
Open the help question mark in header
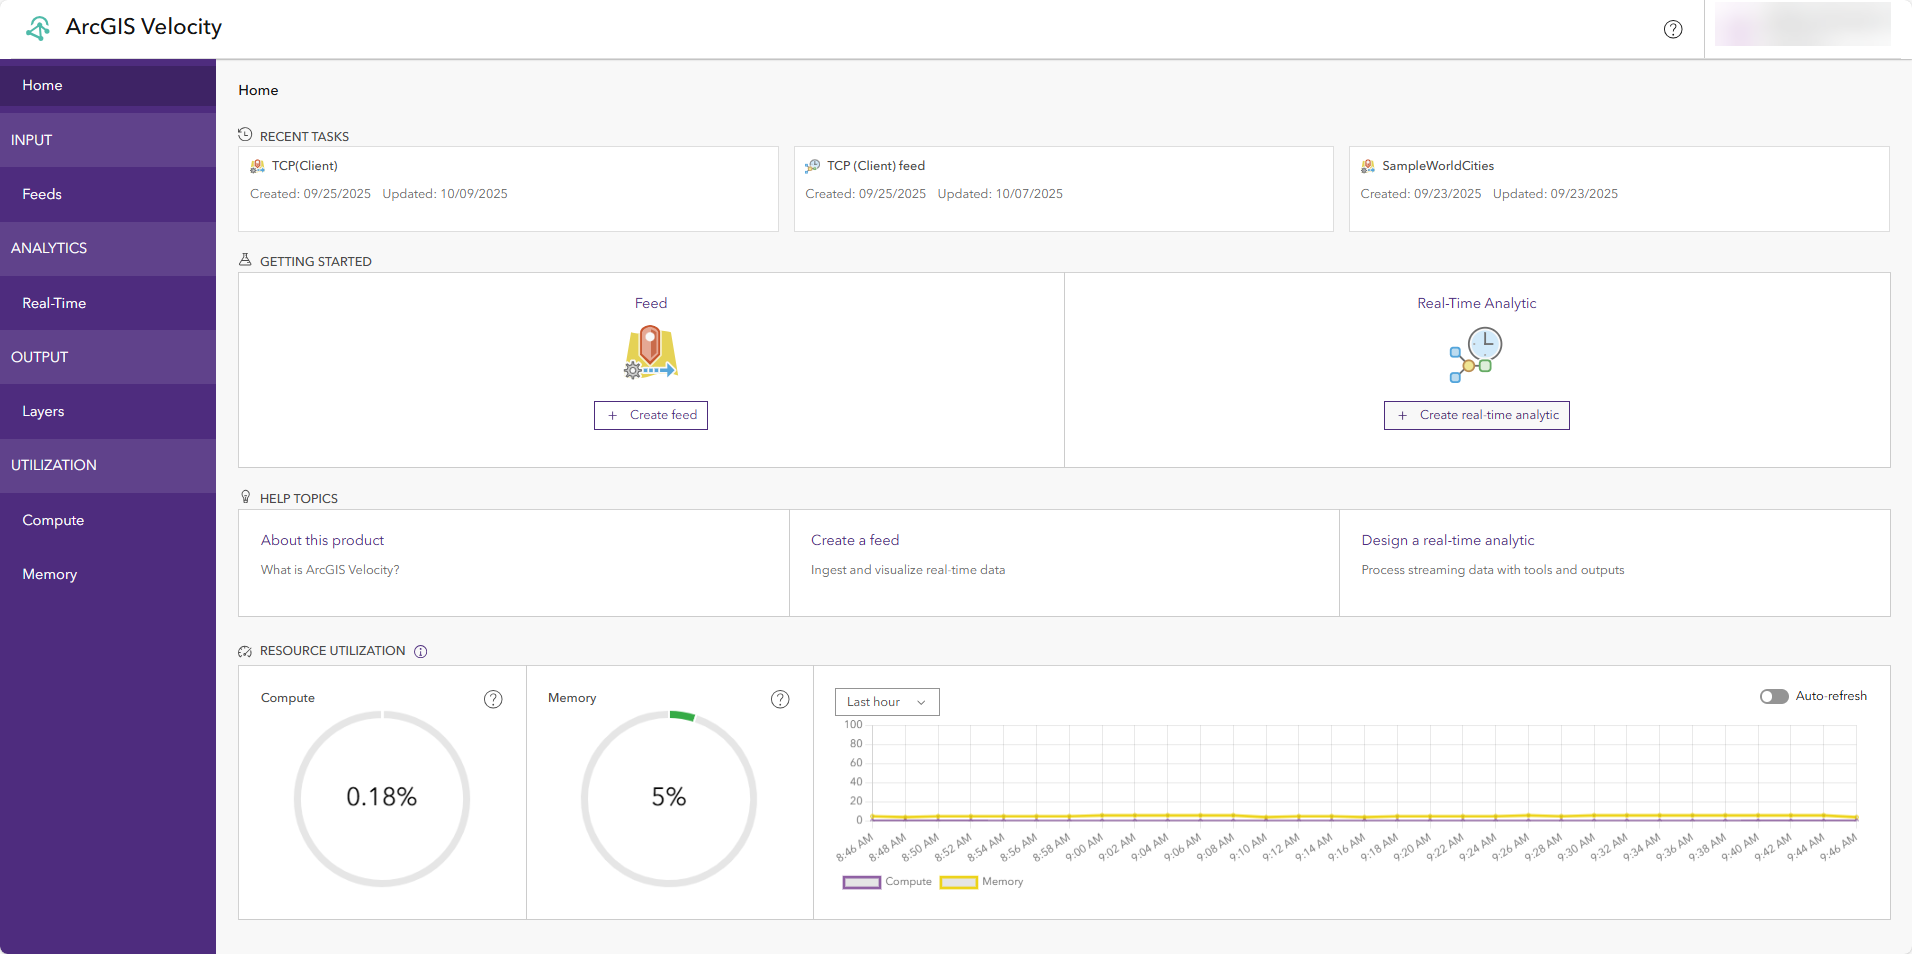1673,29
